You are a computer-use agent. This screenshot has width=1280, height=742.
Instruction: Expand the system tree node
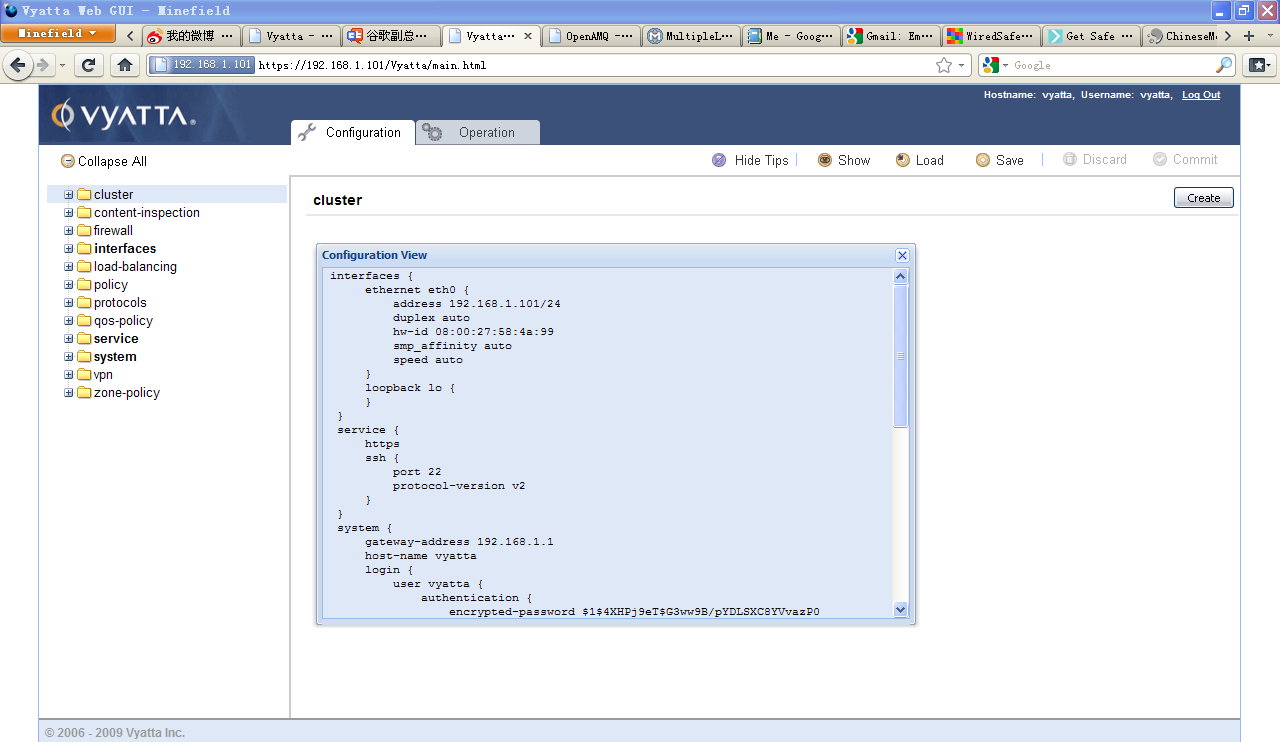69,357
